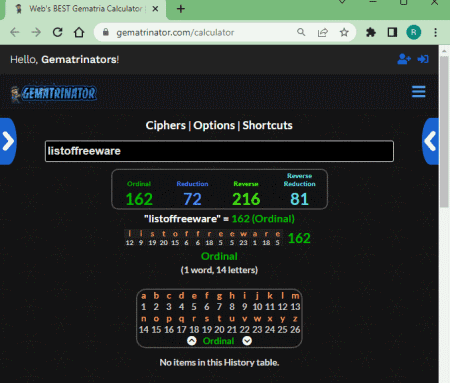Click the "listoffreeware" = 162 (Ordinal) line
The height and width of the screenshot is (383, 450).
(x=219, y=219)
